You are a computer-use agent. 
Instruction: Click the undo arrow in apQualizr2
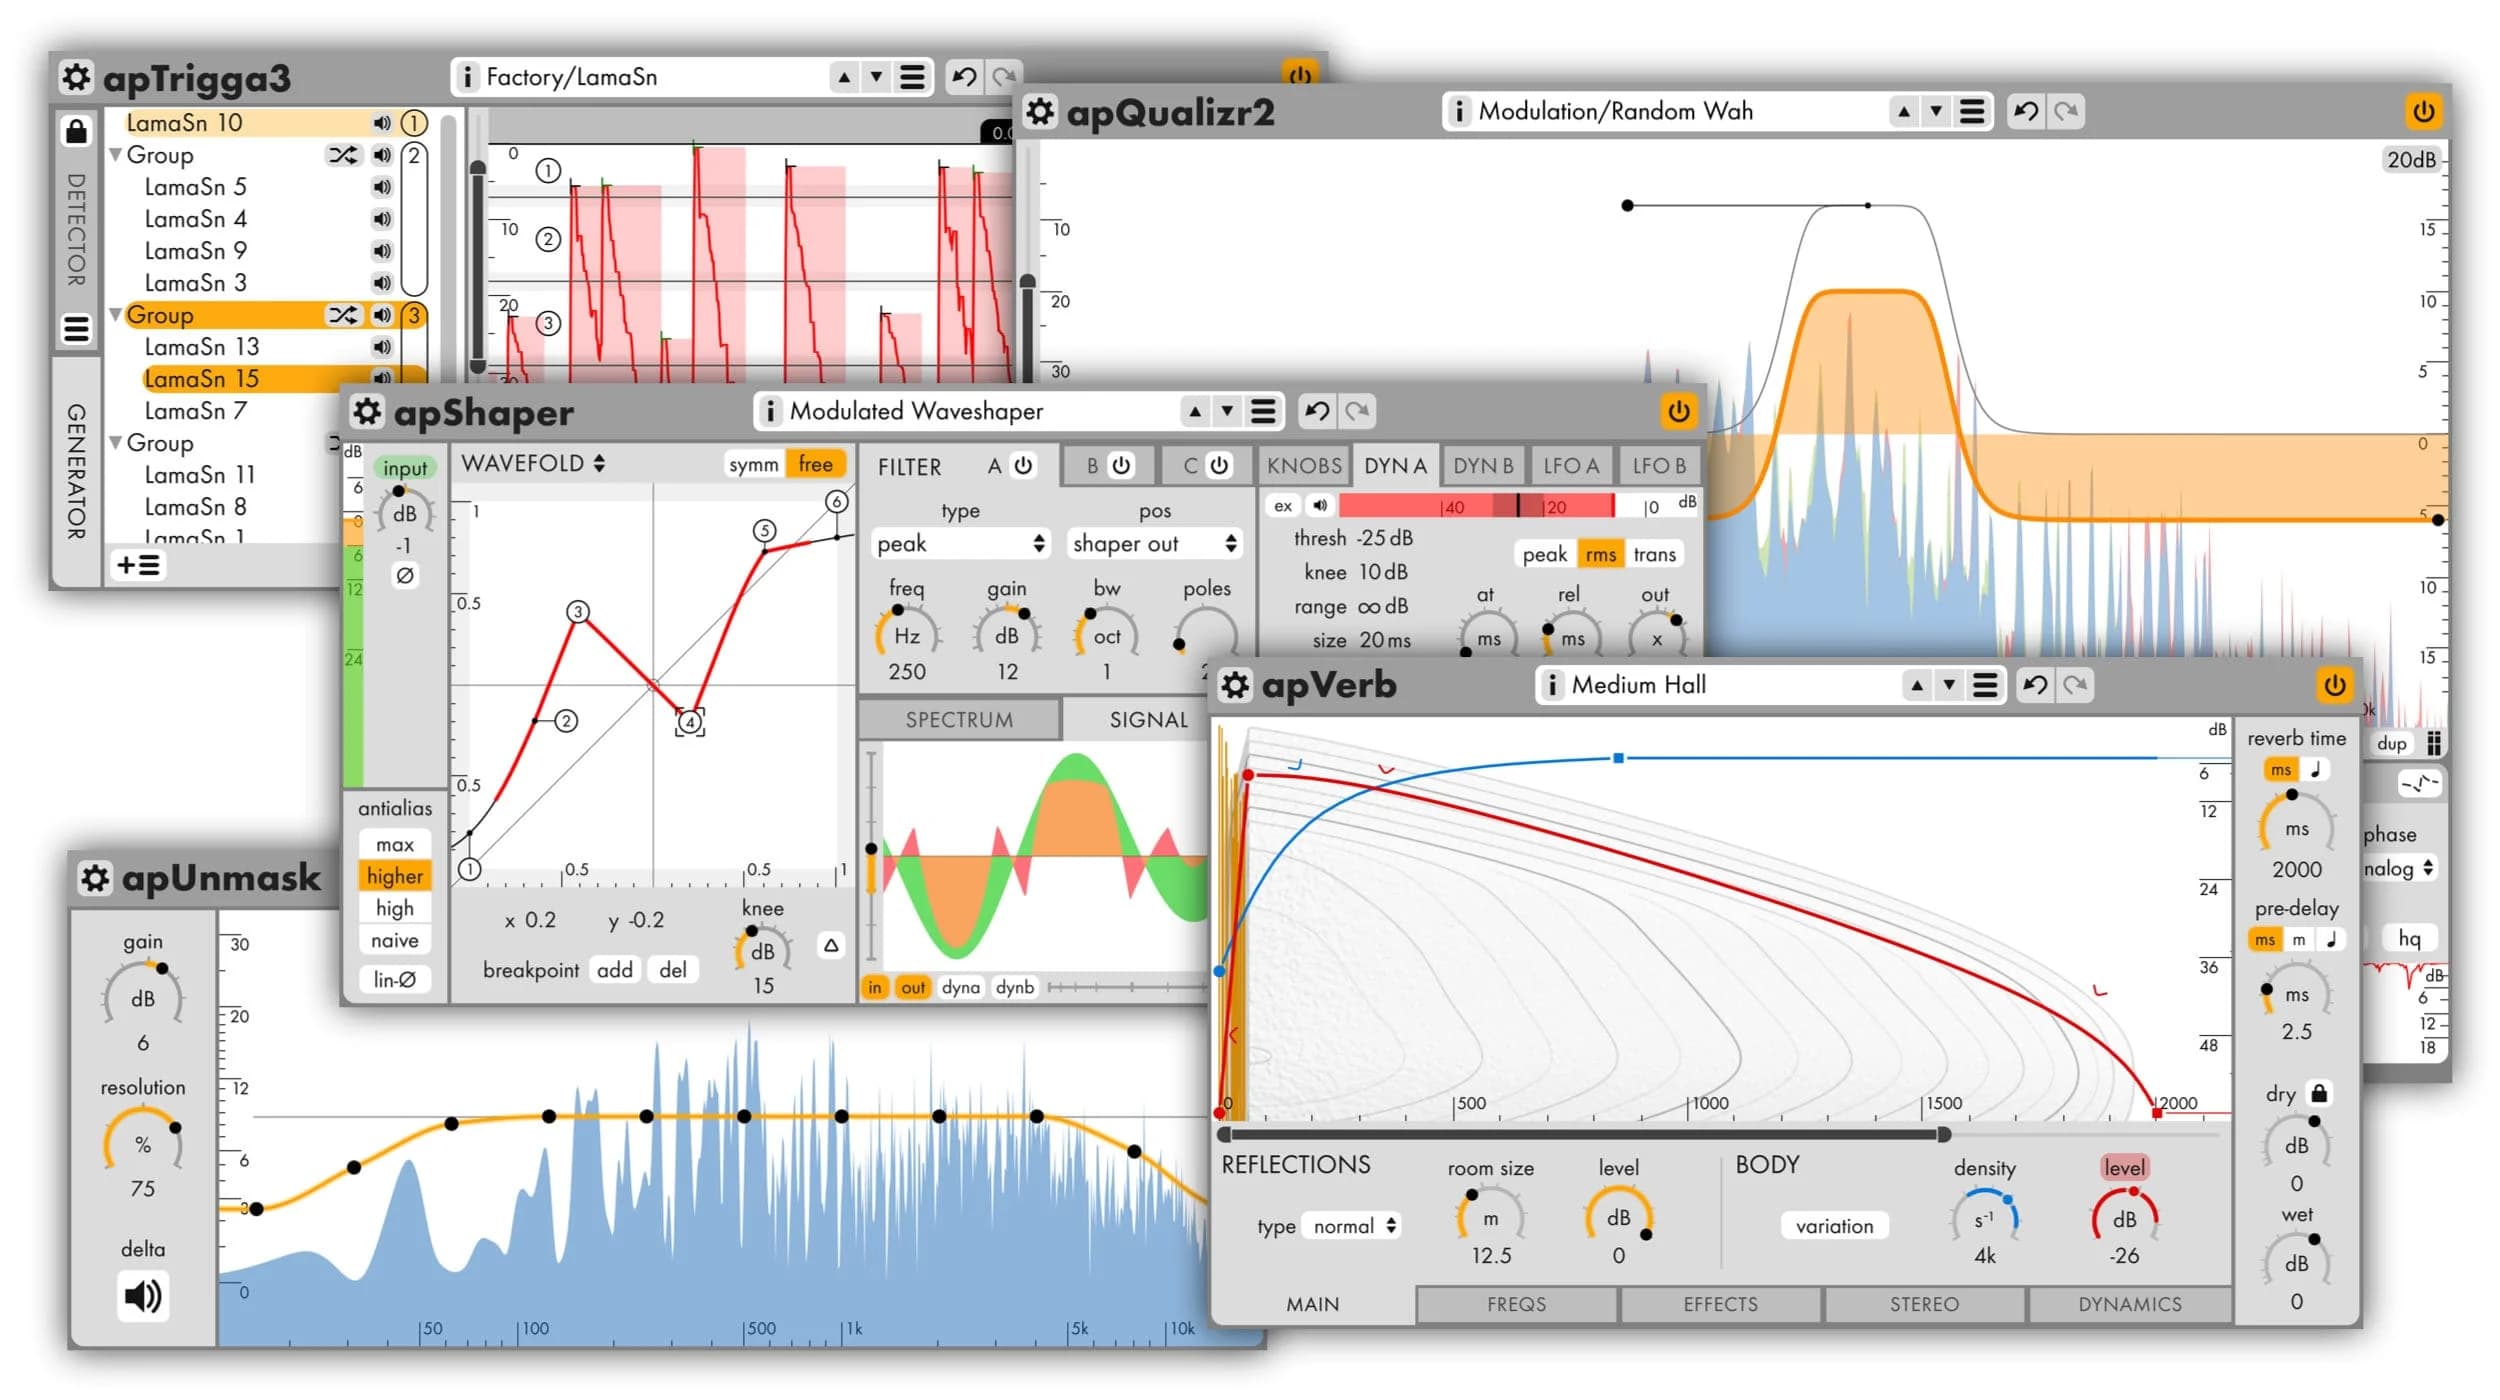2026,112
